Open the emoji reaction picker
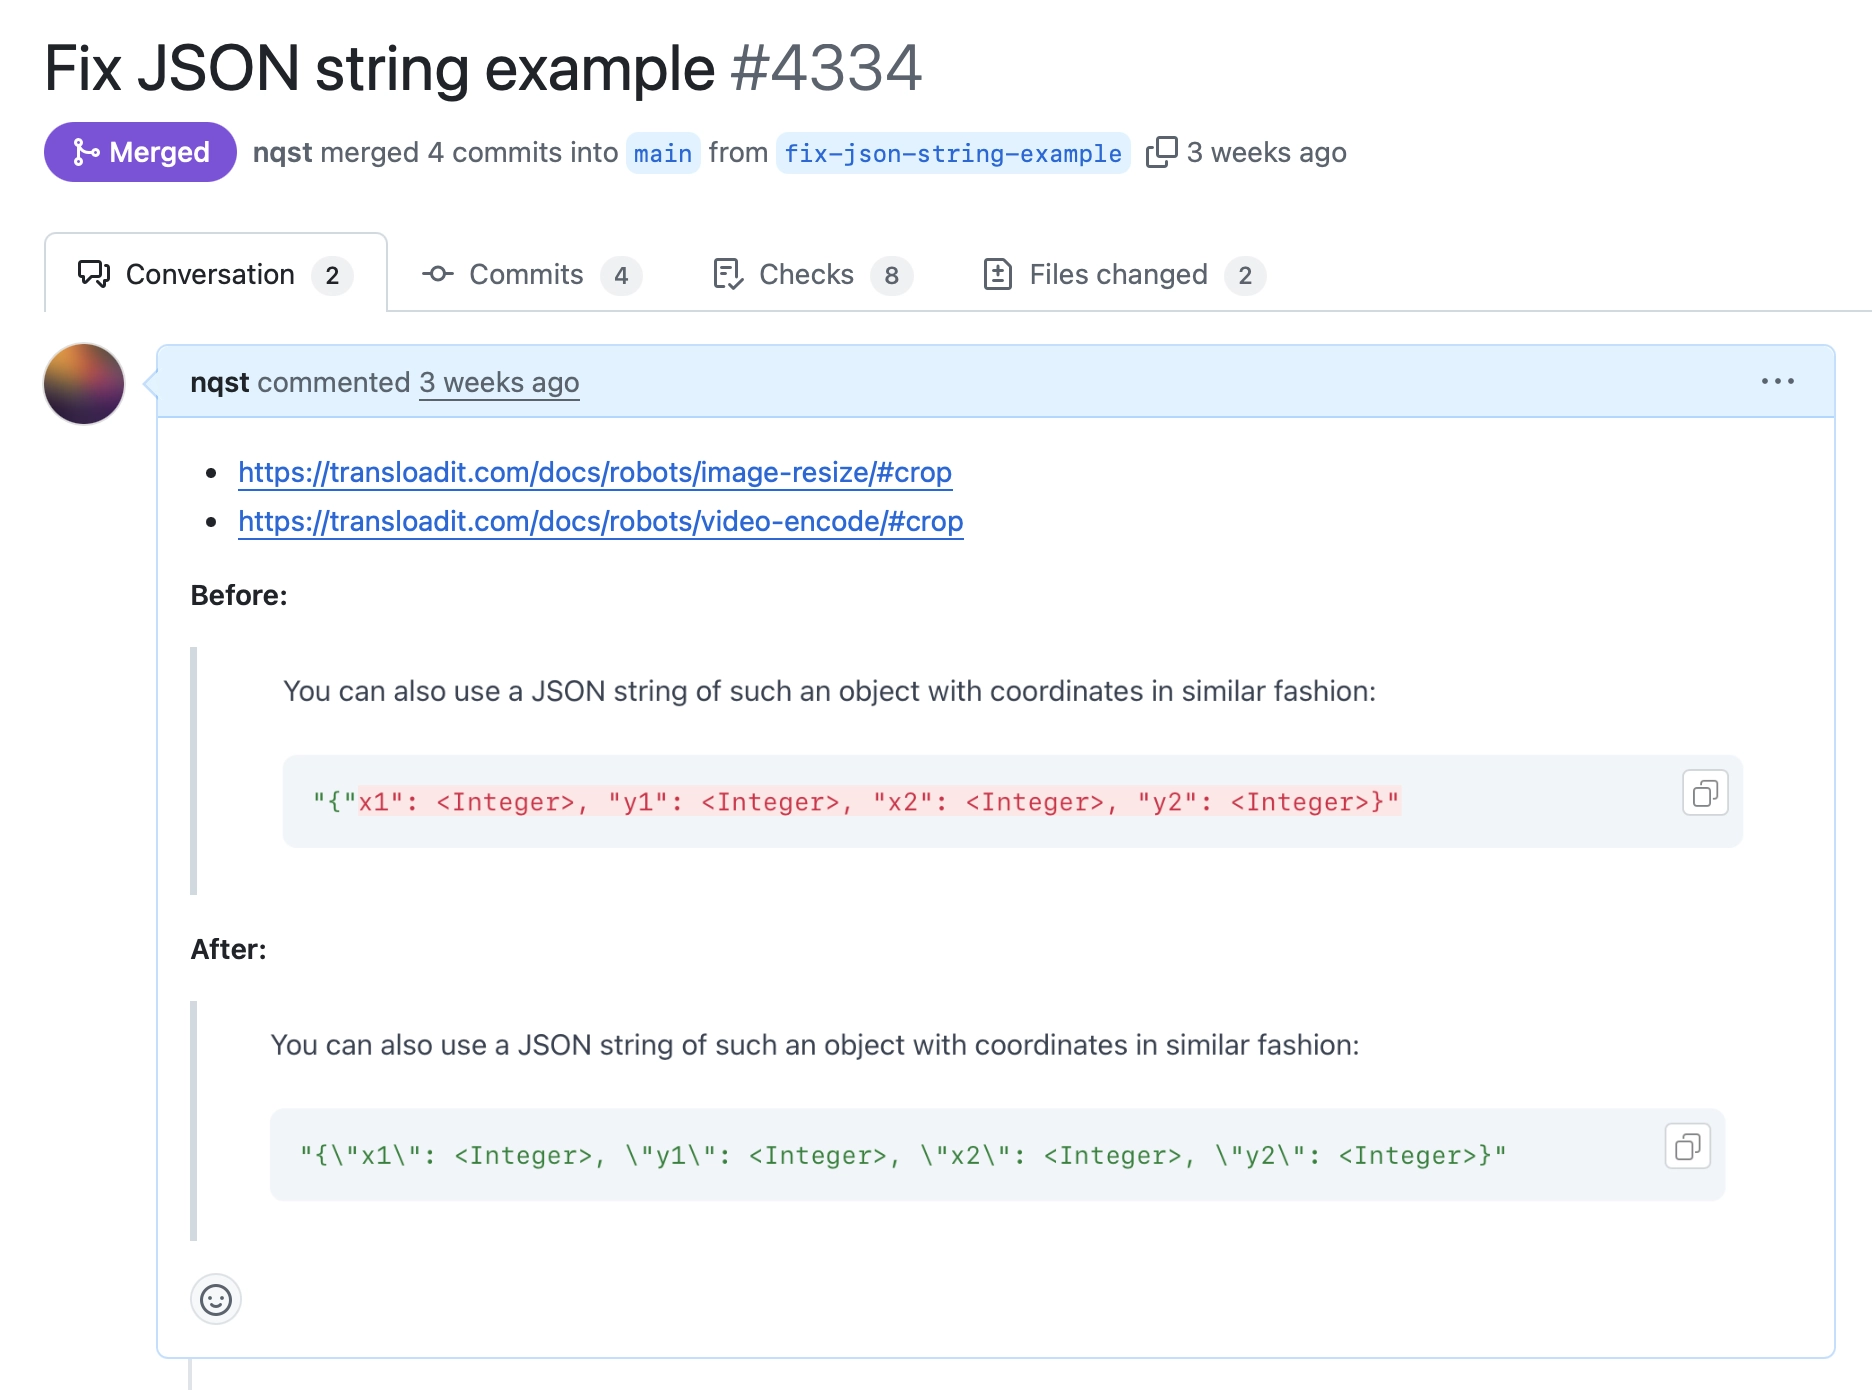 (x=215, y=1301)
